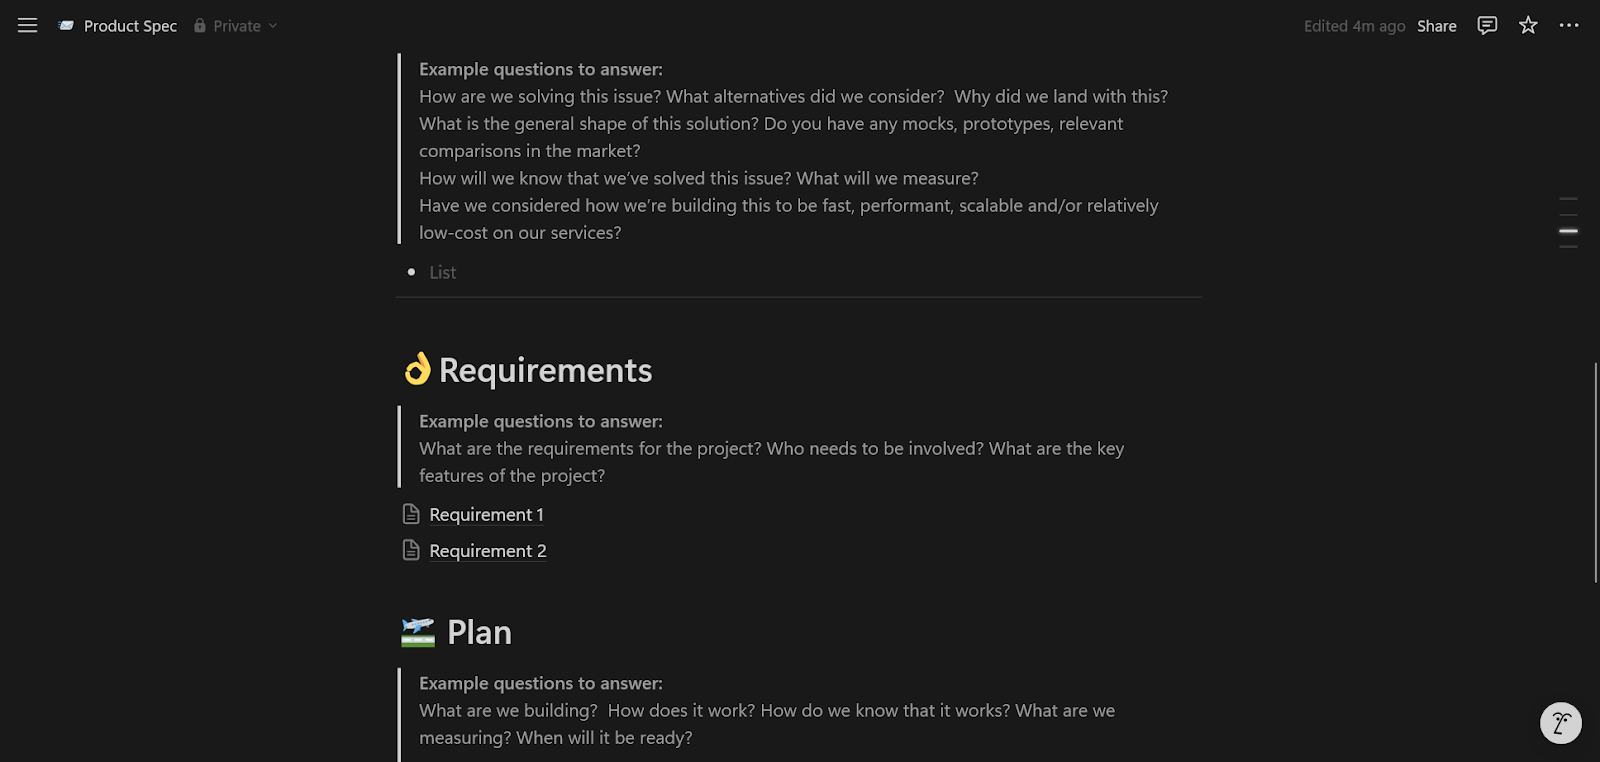The height and width of the screenshot is (762, 1600).
Task: Click the Plan heading airplane emoji
Action: [418, 632]
